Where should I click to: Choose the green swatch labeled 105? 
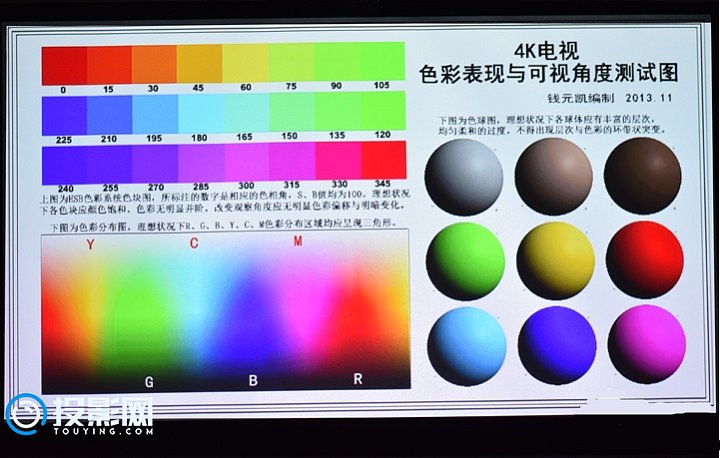[x=382, y=62]
